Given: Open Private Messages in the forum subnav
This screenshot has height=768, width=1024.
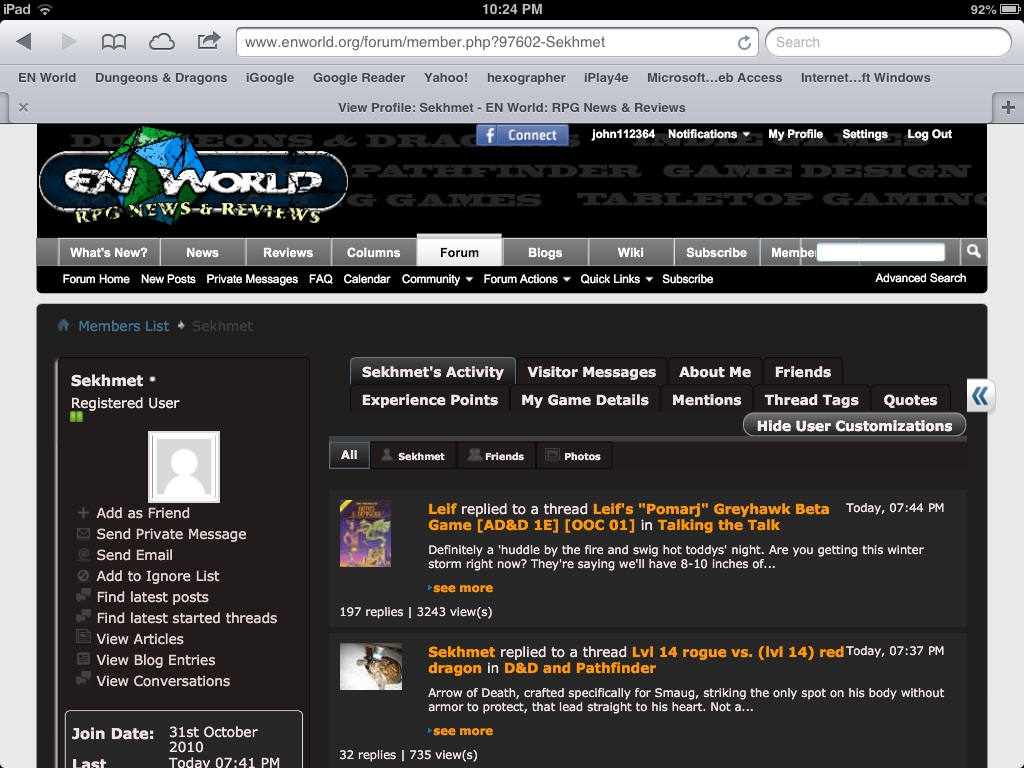Looking at the screenshot, I should [252, 279].
